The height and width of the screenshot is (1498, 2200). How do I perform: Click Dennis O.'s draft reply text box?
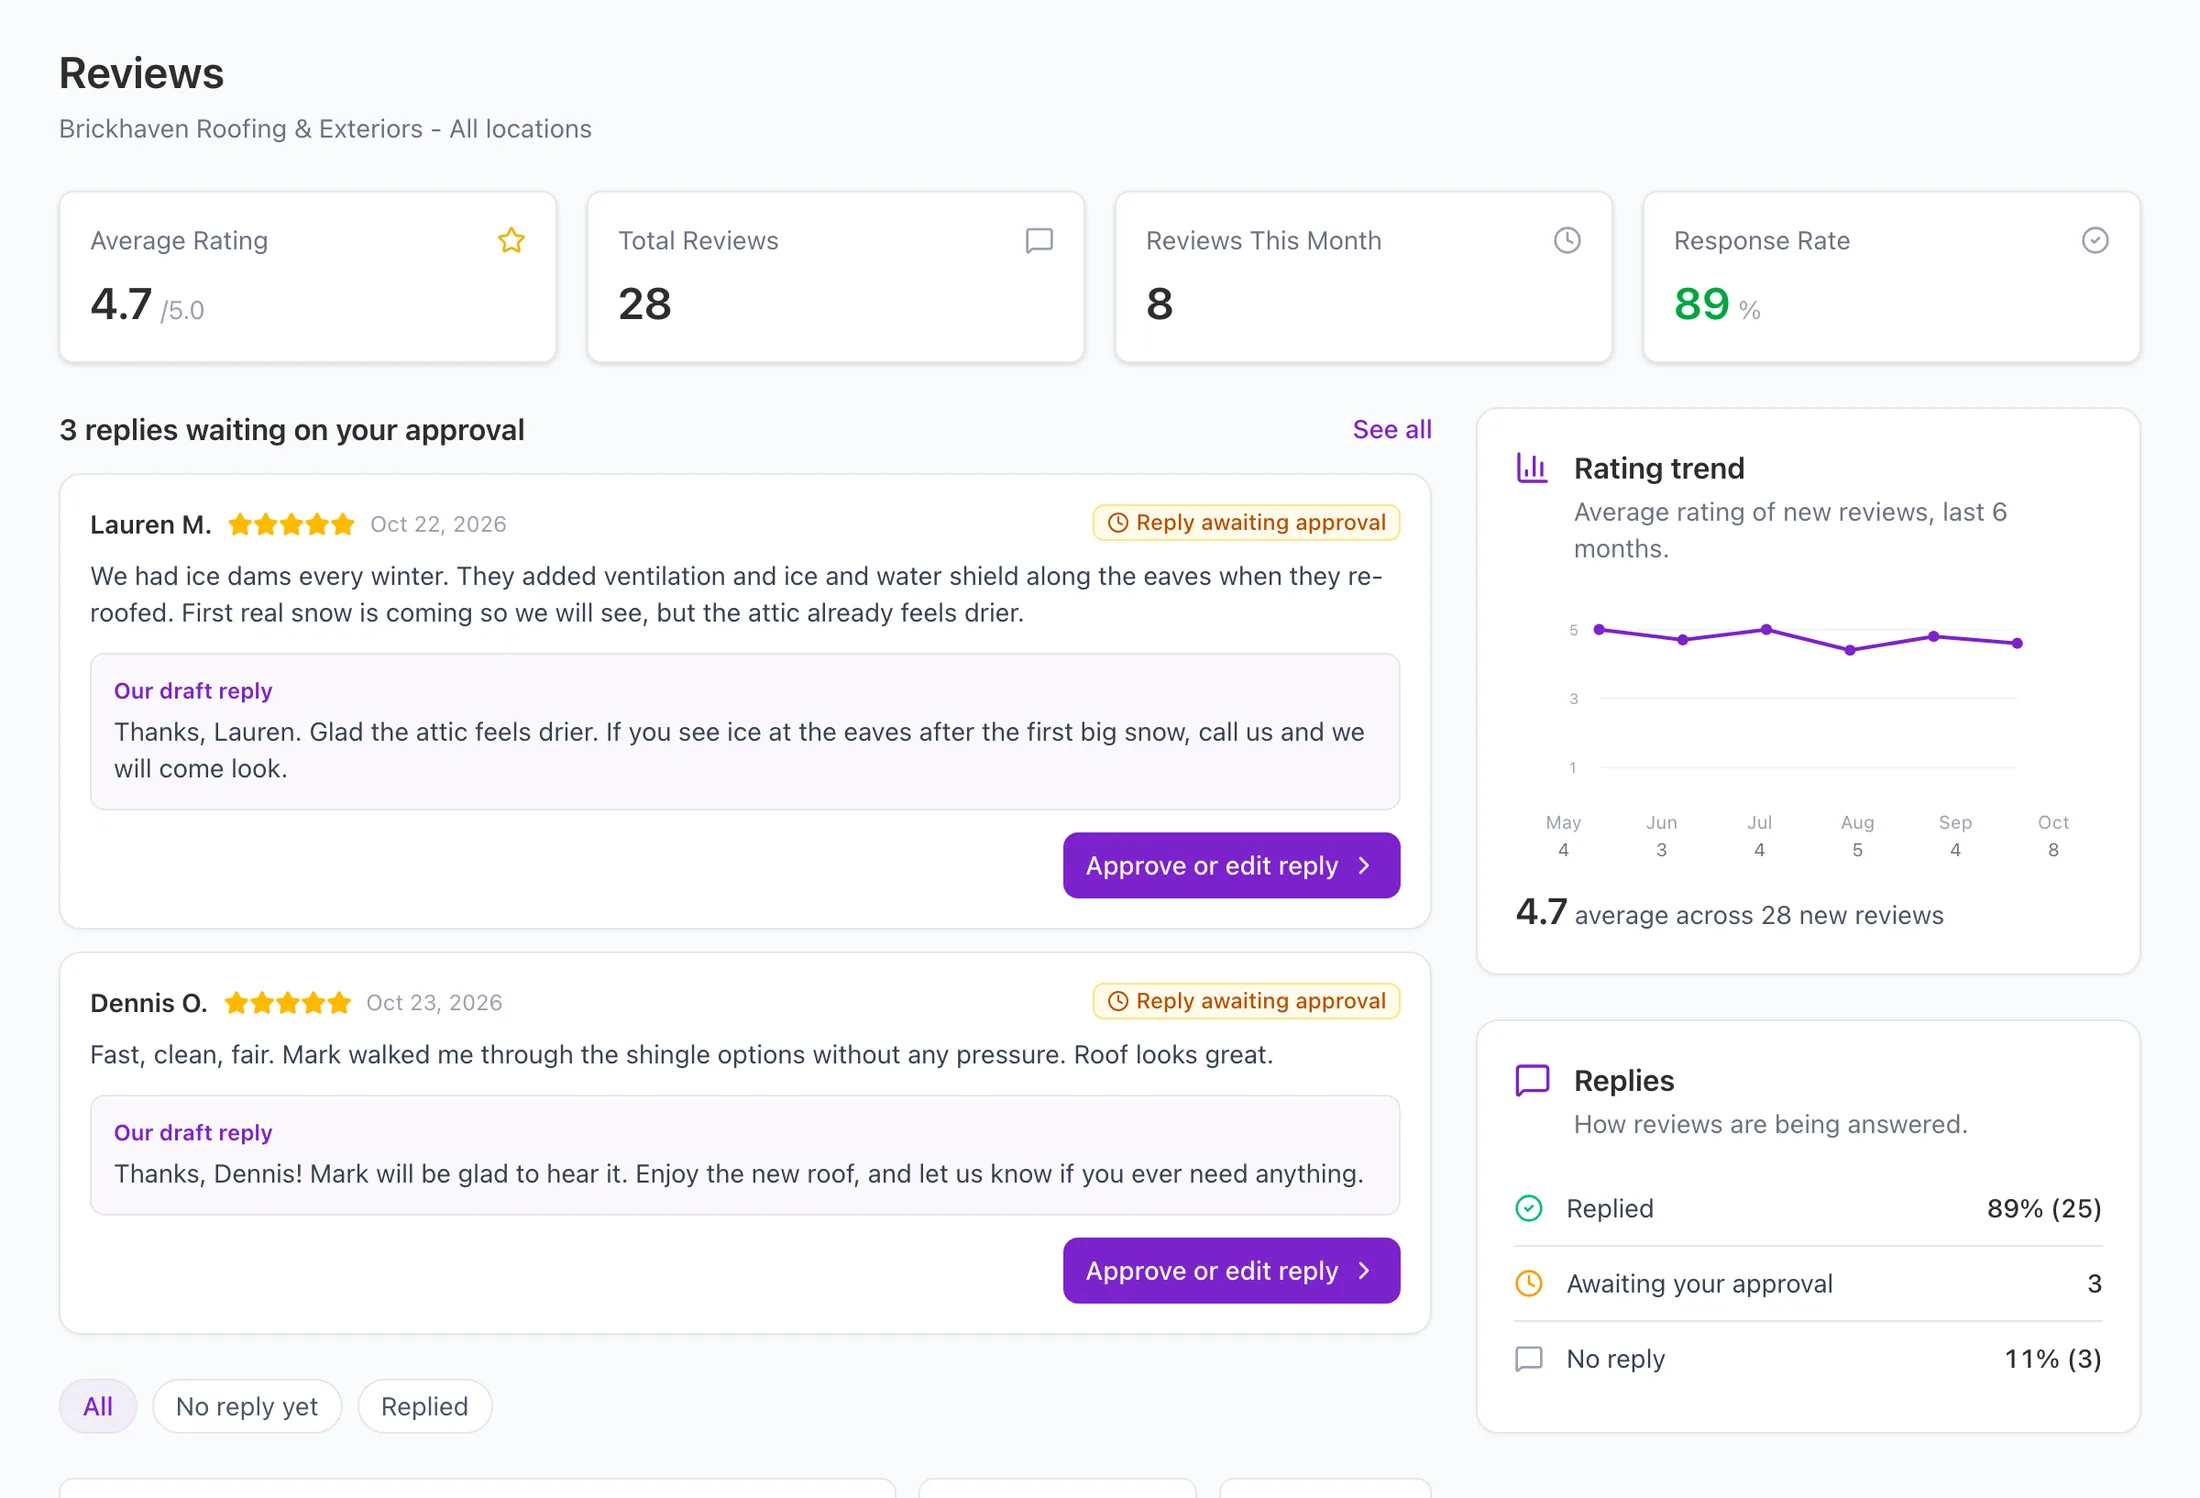pyautogui.click(x=745, y=1155)
